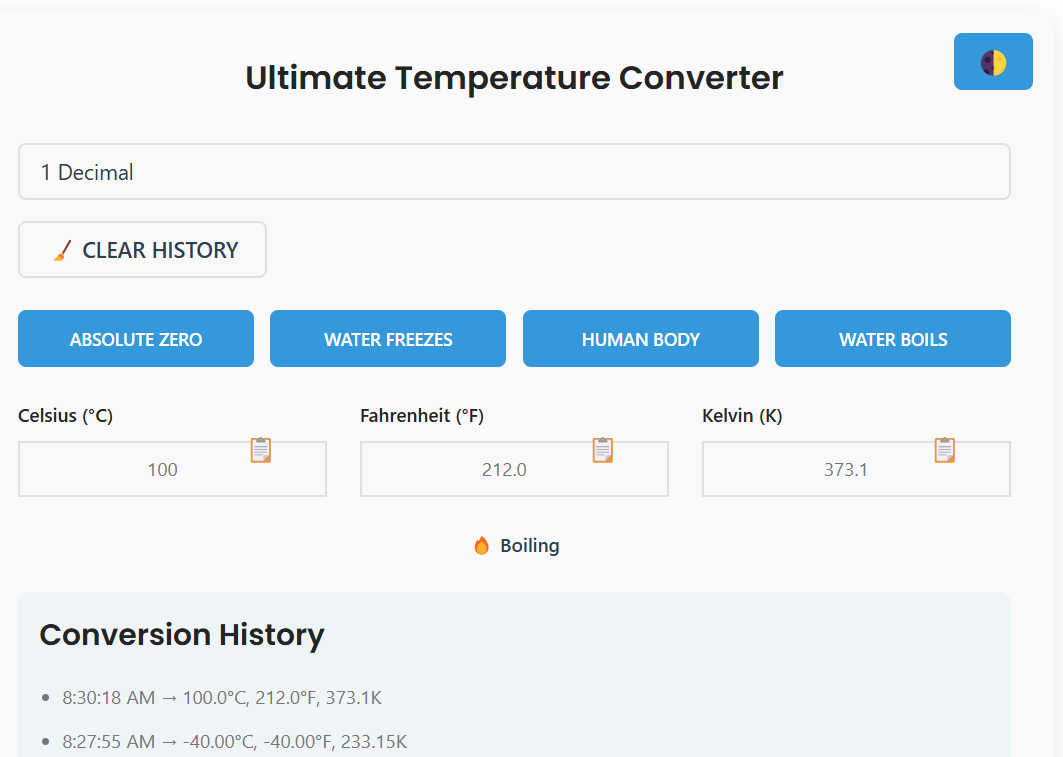Clear all conversions with CLEAR HISTORY

[x=142, y=249]
